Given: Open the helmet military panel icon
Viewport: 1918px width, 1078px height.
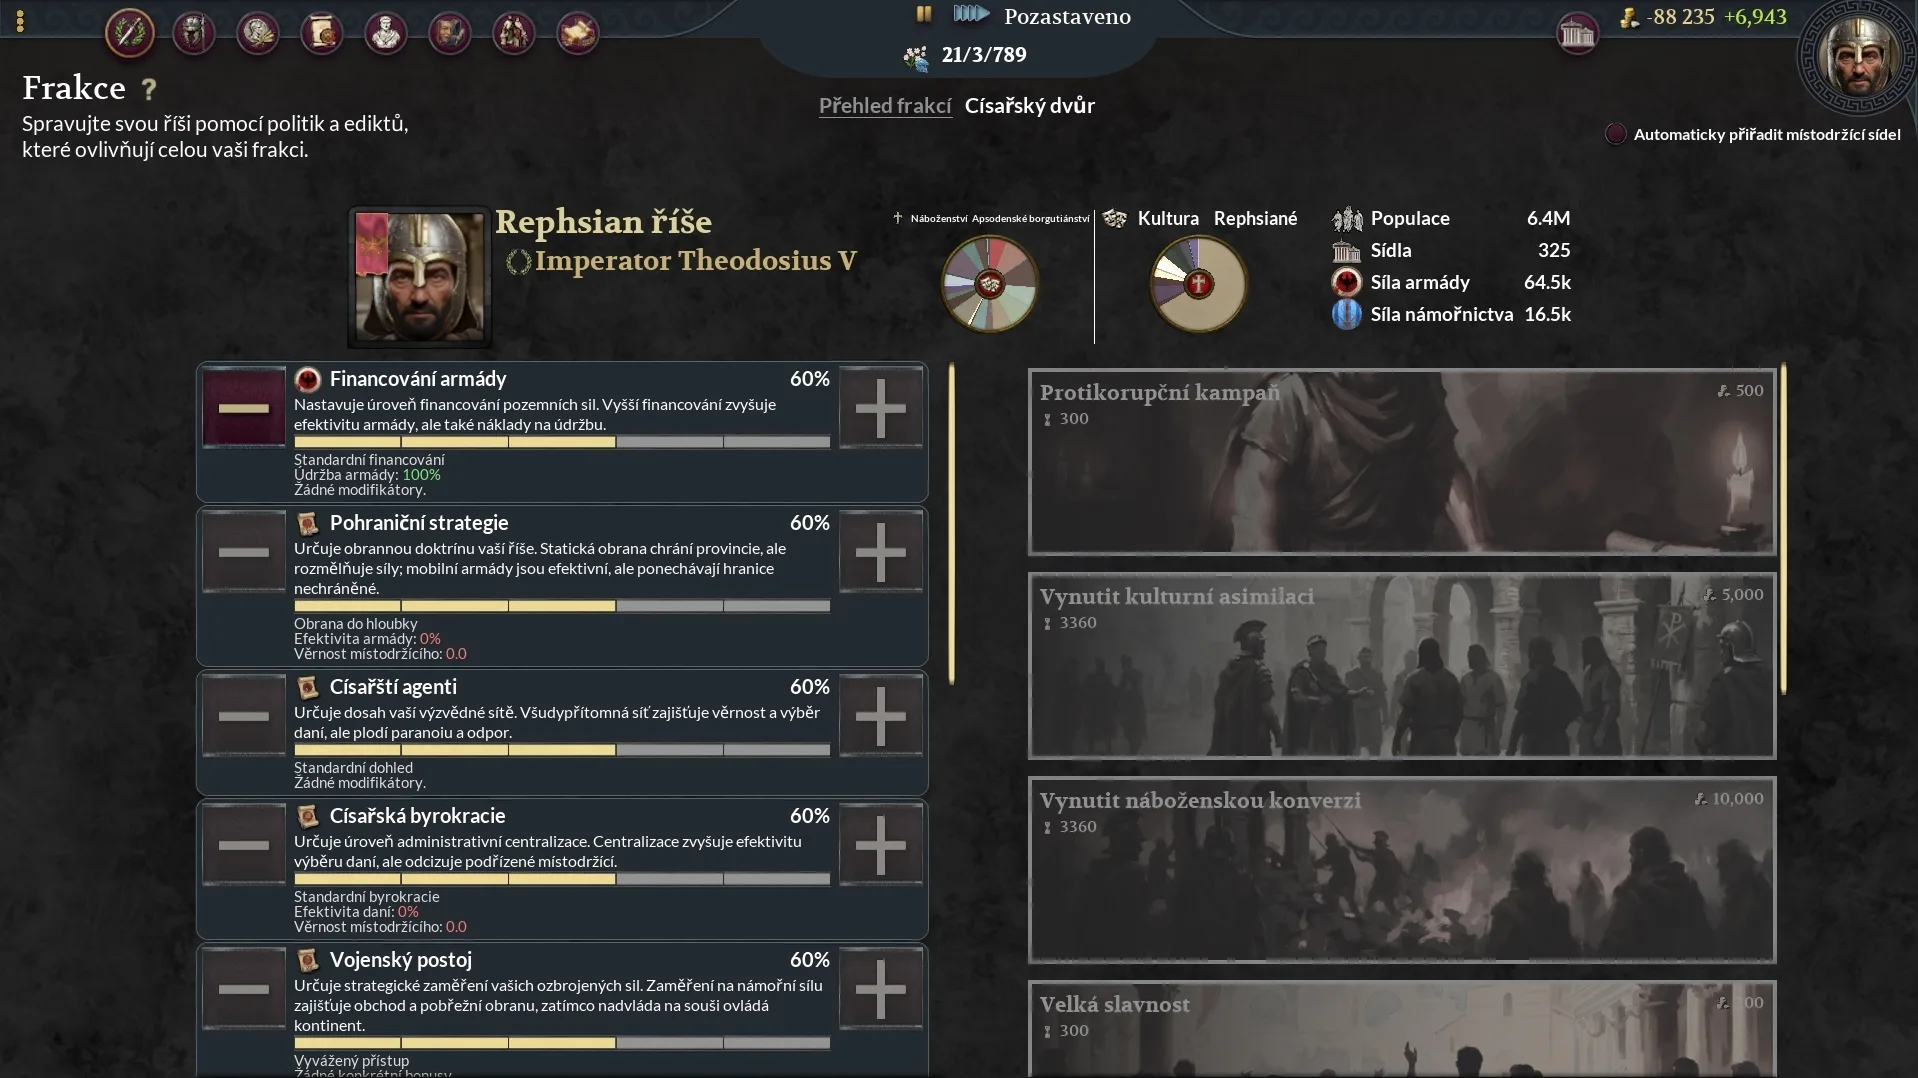Looking at the screenshot, I should tap(194, 33).
